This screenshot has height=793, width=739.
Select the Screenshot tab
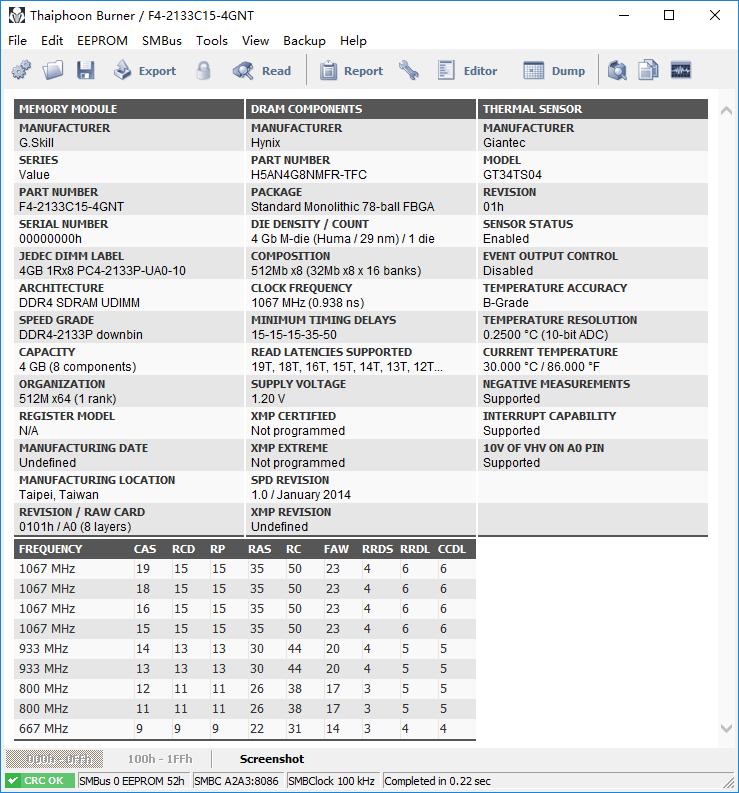[x=272, y=759]
